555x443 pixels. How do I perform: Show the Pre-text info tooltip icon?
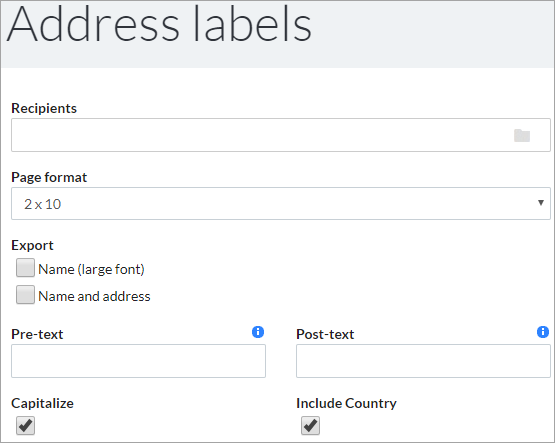click(x=258, y=332)
